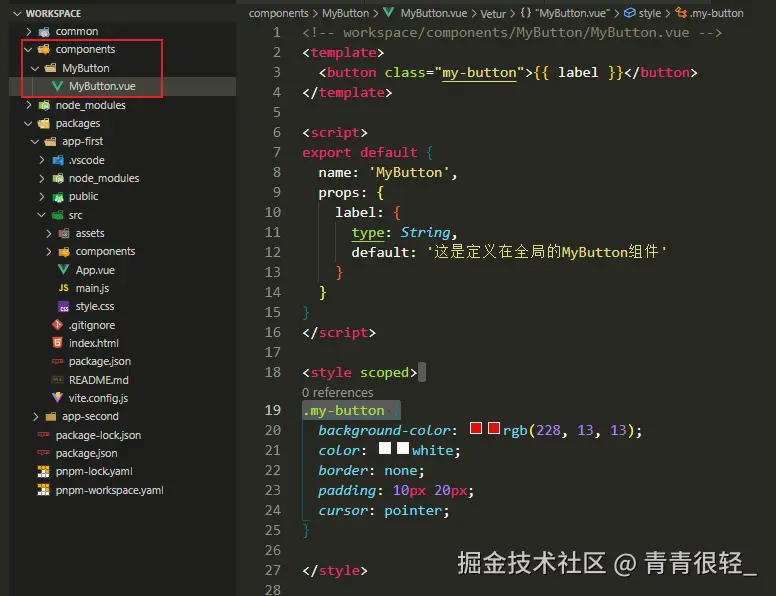776x596 pixels.
Task: Click the packages folder icon
Action: [x=44, y=123]
